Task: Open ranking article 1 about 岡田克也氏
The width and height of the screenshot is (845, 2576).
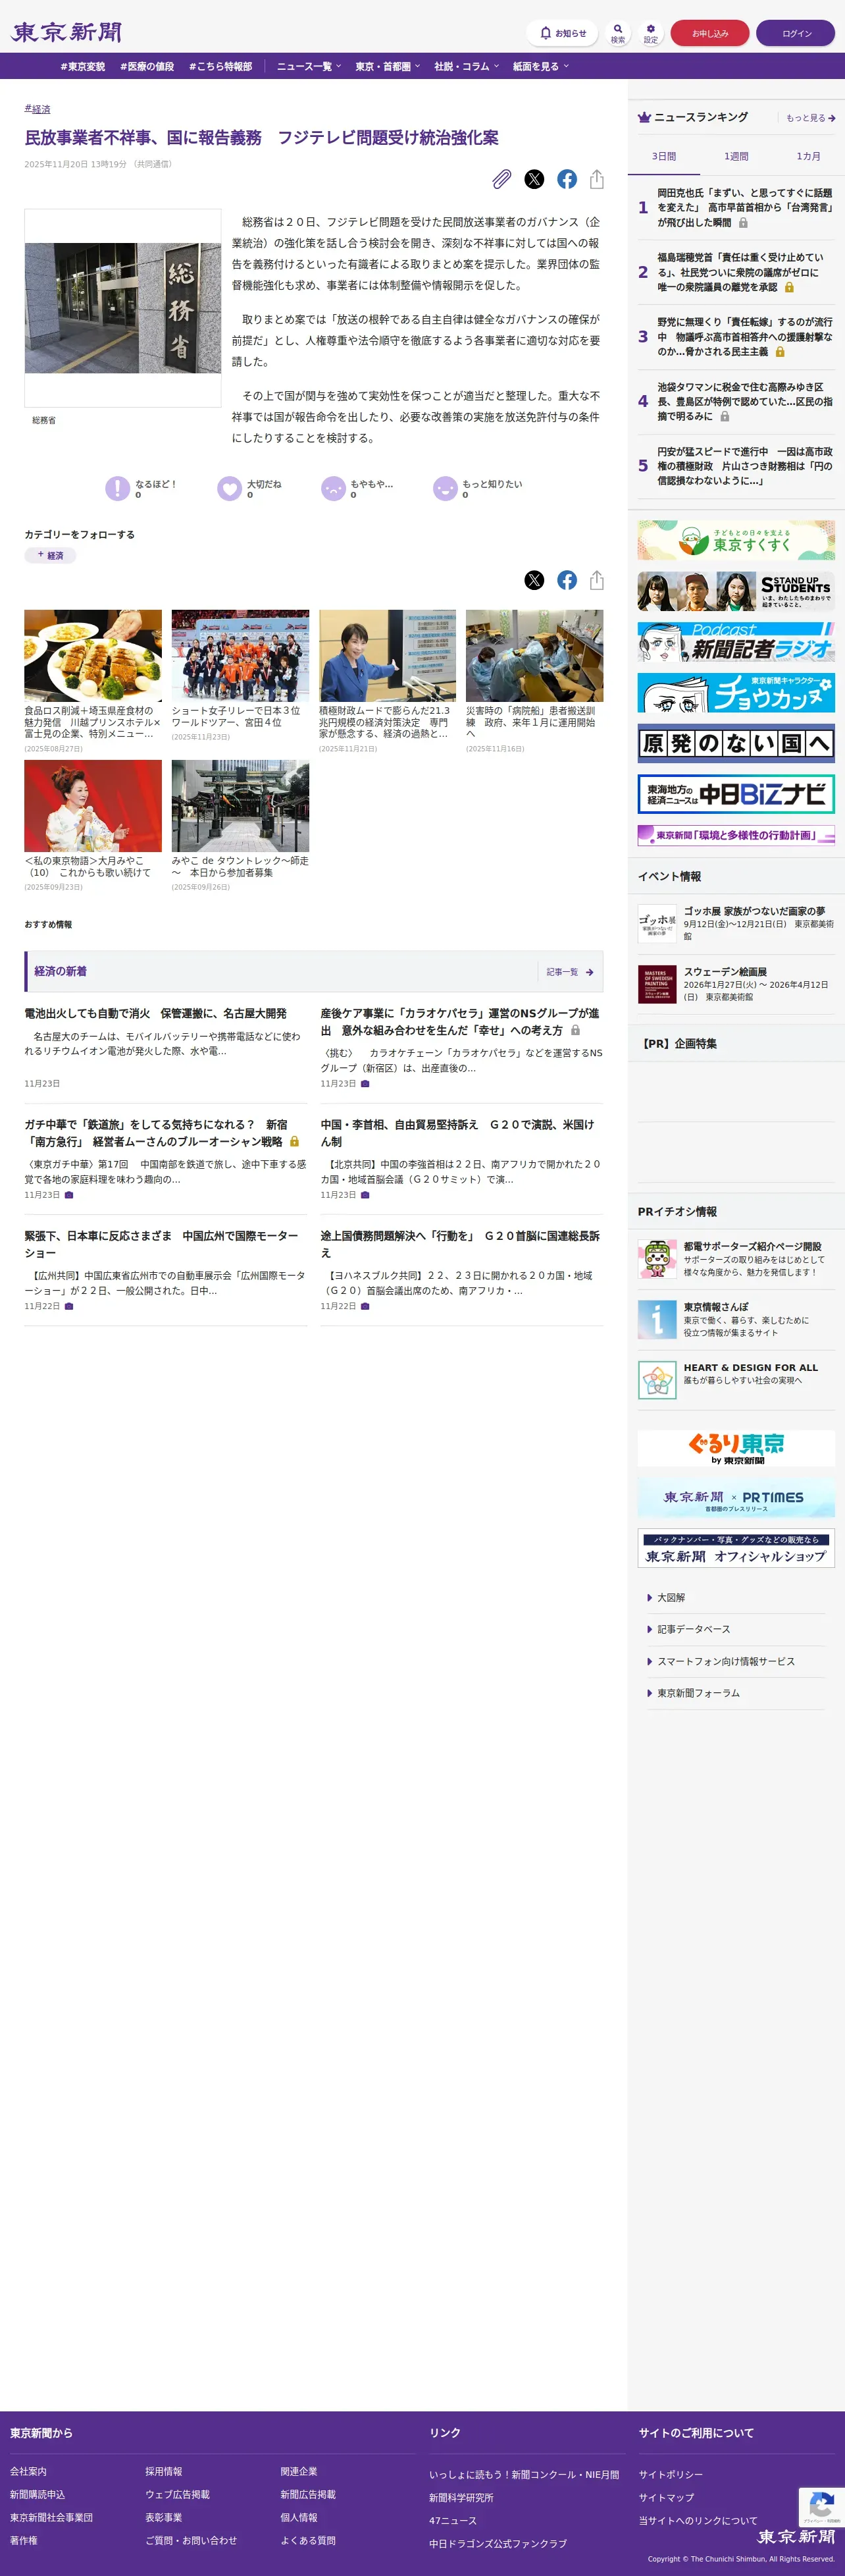Action: [745, 207]
